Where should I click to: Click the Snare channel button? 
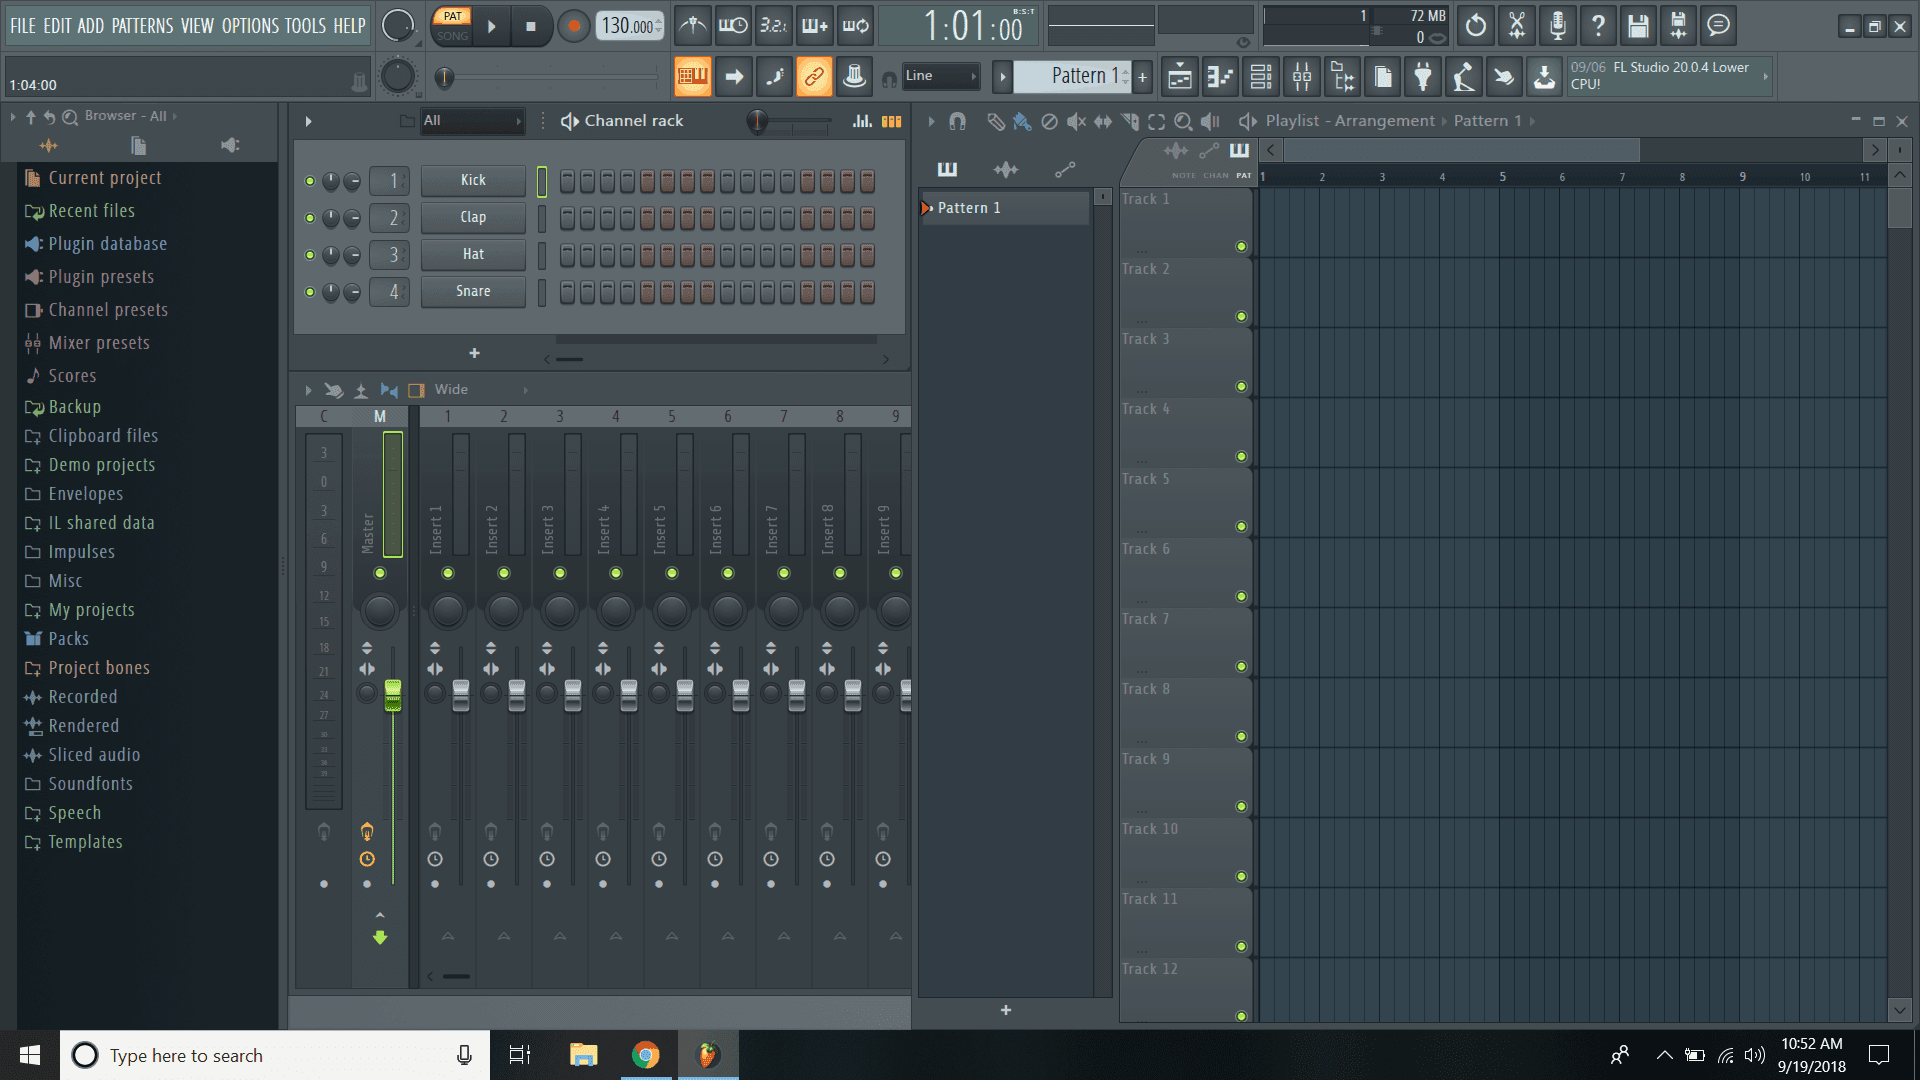472,291
